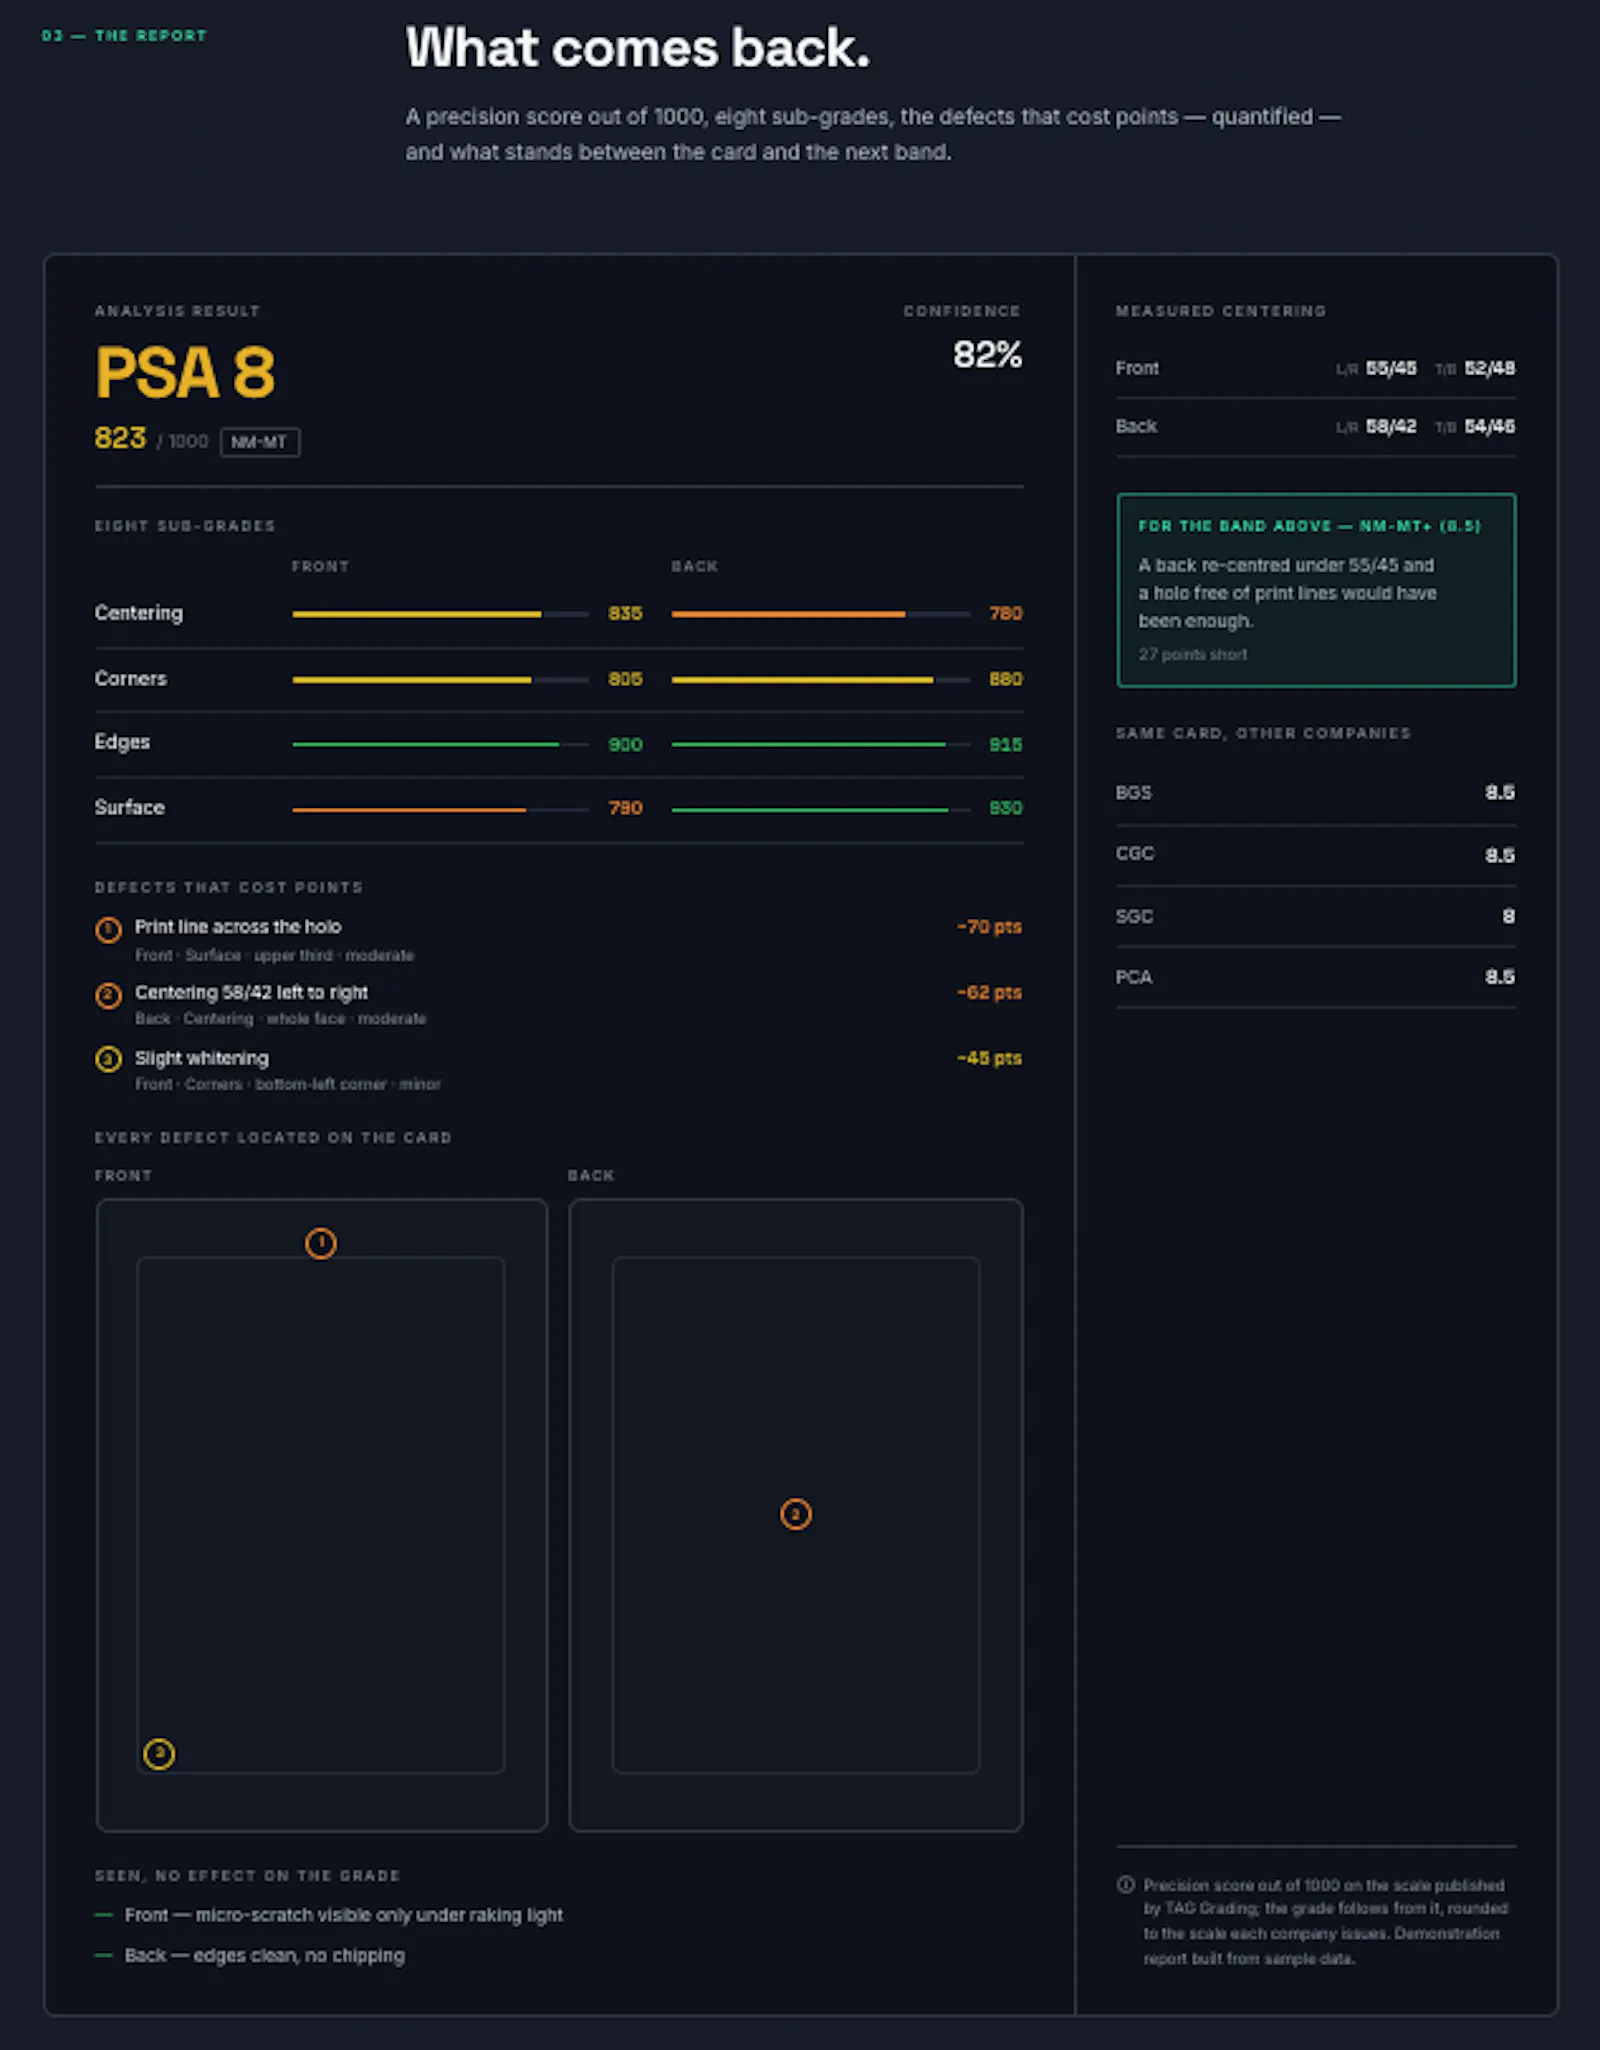The image size is (1600, 2050).
Task: Click the CGC company grade row
Action: [1315, 855]
